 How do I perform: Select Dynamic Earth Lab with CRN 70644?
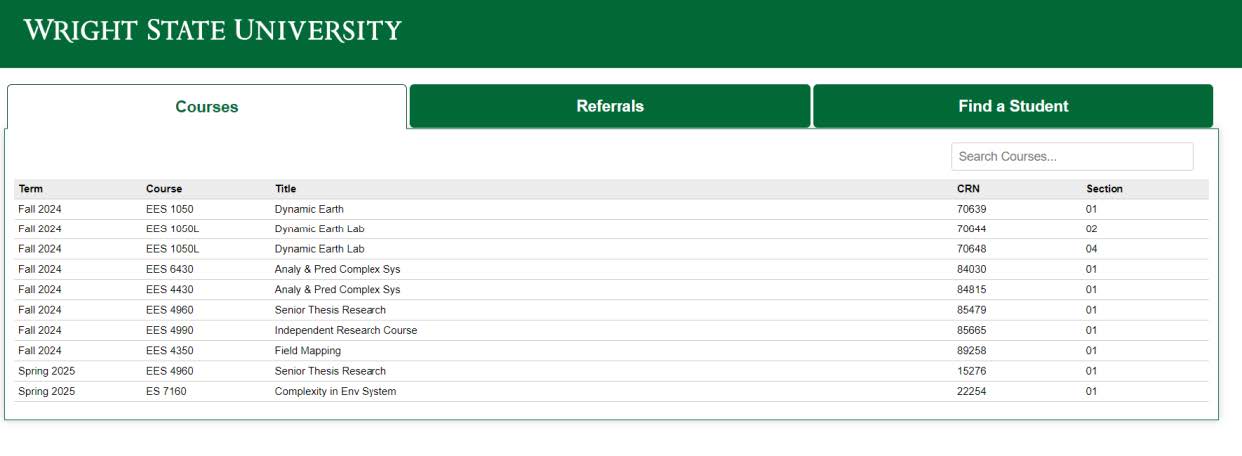point(319,229)
